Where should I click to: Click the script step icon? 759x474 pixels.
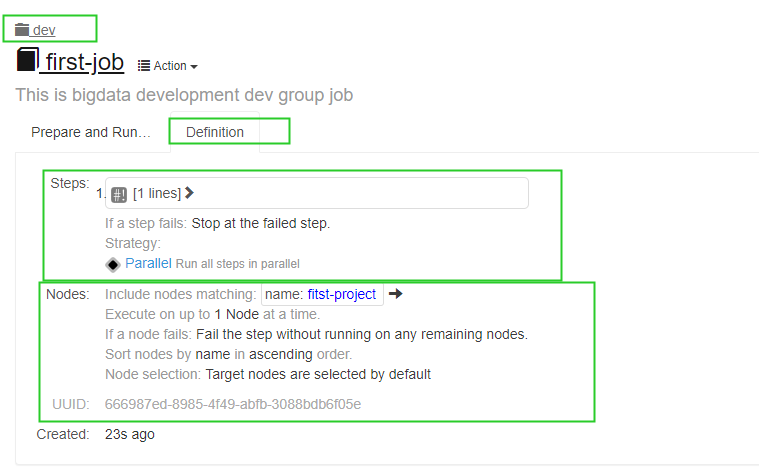click(x=119, y=195)
